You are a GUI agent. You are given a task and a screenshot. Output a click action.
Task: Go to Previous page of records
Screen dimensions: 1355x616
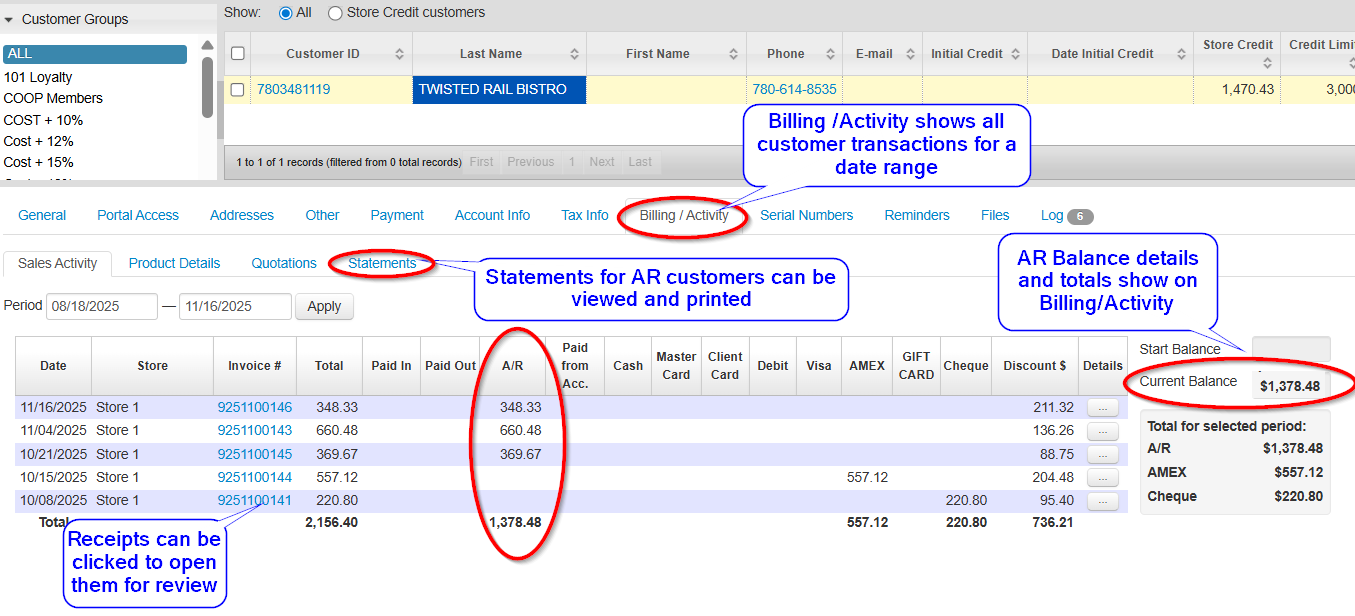[530, 161]
